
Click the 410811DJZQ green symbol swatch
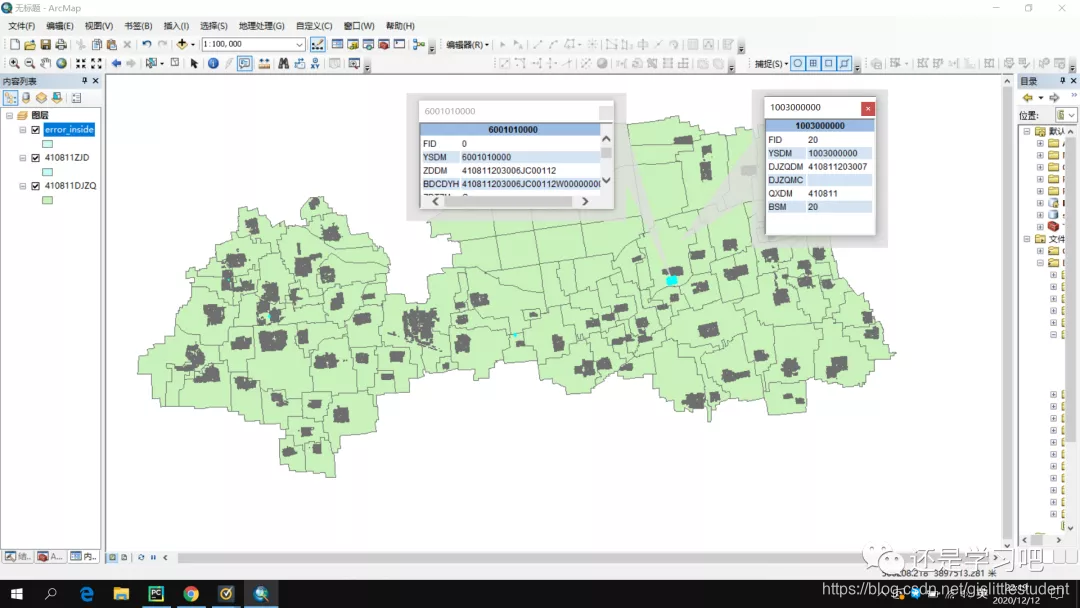[48, 200]
